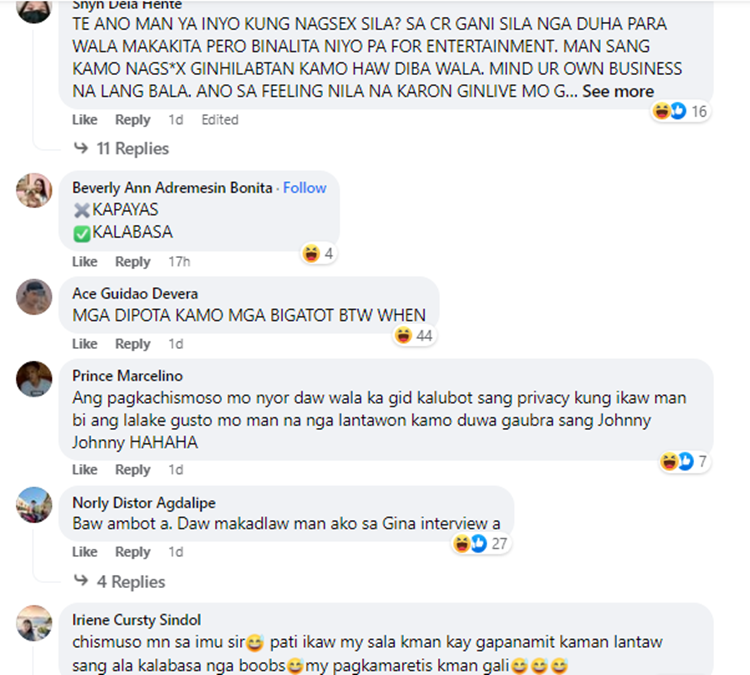Viewport: 750px width, 675px height.
Task: Open the 16 reactions on top comment
Action: click(x=680, y=111)
